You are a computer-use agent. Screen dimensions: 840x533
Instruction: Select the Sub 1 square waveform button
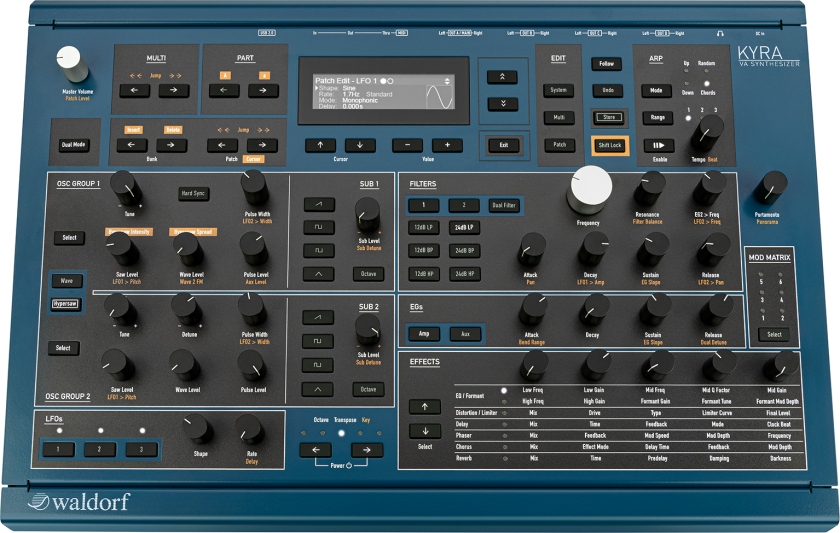pyautogui.click(x=319, y=227)
